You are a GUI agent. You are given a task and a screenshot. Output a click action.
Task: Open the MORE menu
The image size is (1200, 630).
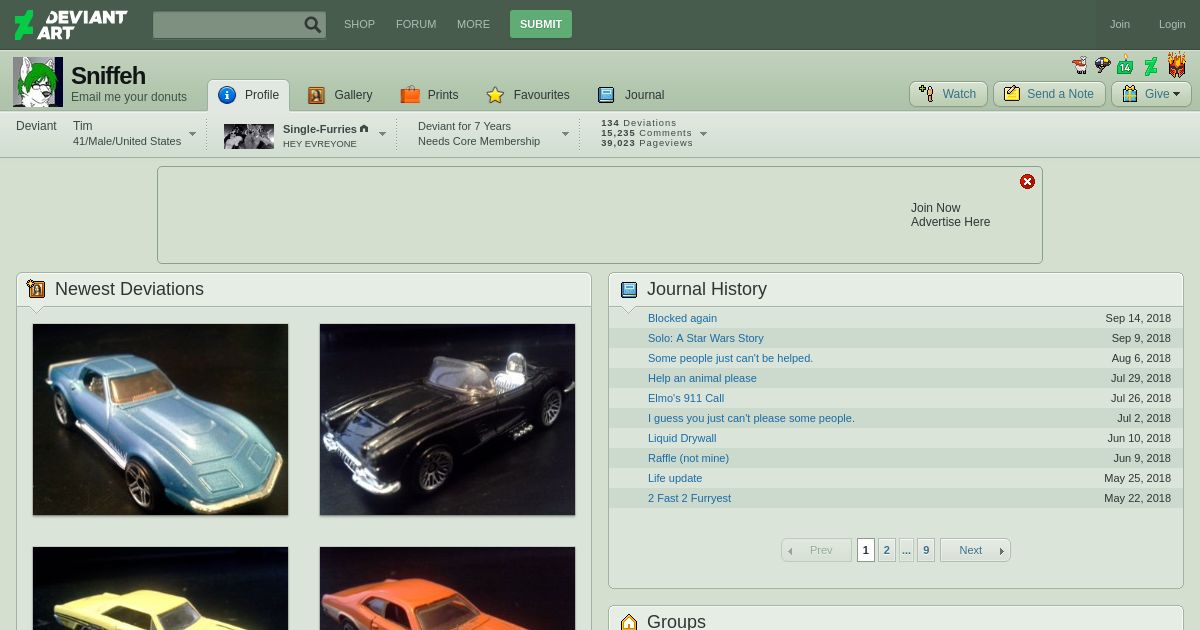(473, 24)
